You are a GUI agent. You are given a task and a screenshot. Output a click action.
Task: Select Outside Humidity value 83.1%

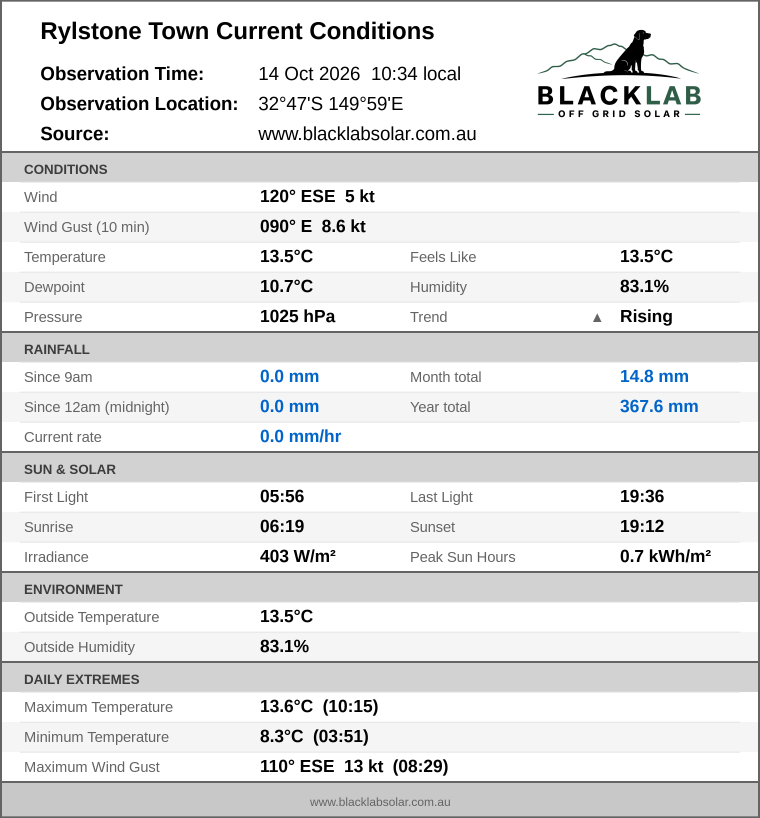coord(284,646)
